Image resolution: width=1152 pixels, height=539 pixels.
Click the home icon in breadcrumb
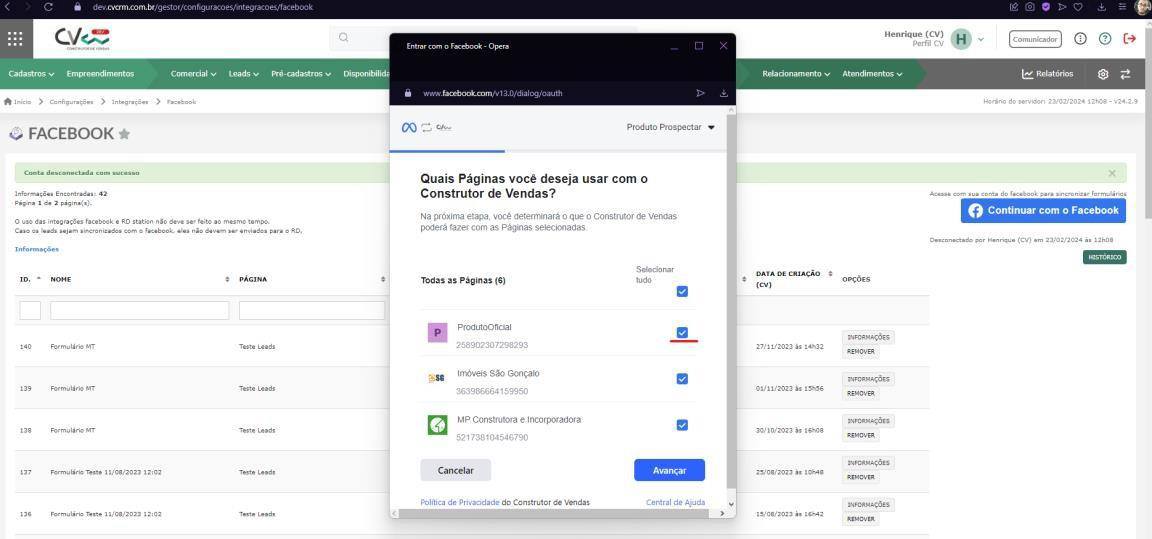[7, 101]
